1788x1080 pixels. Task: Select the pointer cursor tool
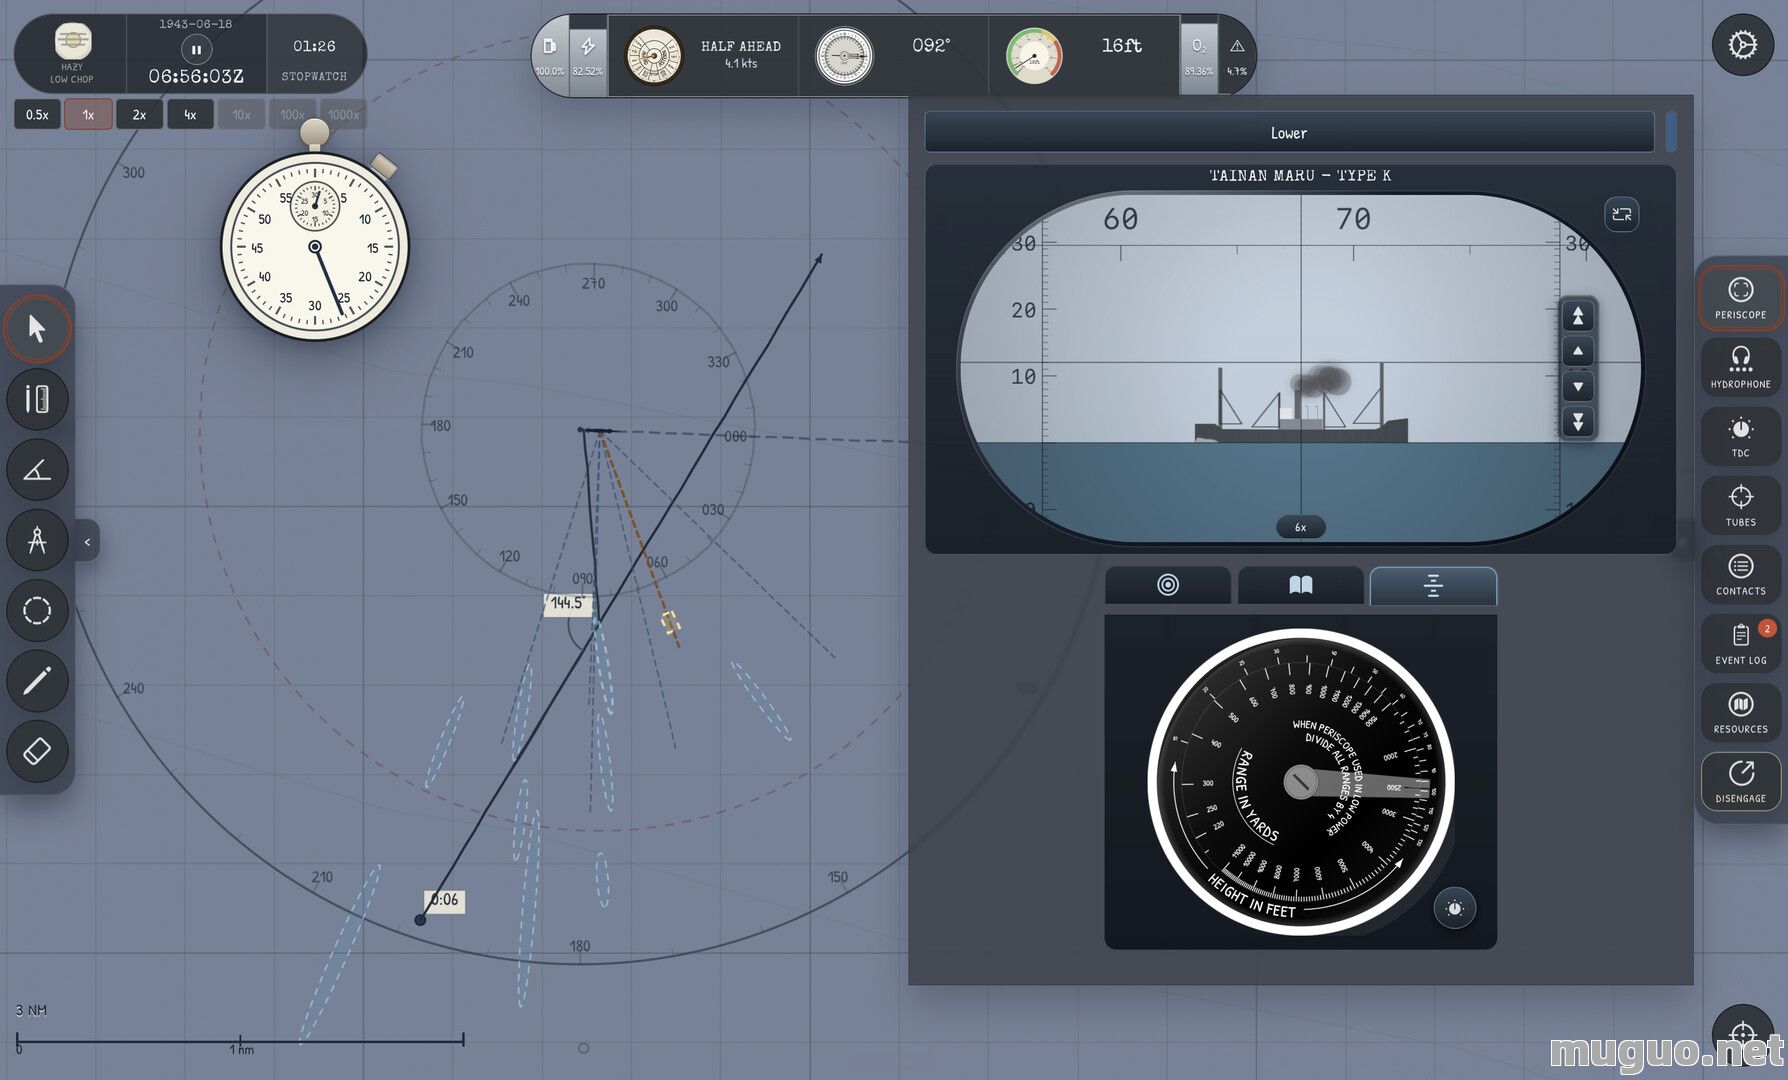[x=37, y=329]
